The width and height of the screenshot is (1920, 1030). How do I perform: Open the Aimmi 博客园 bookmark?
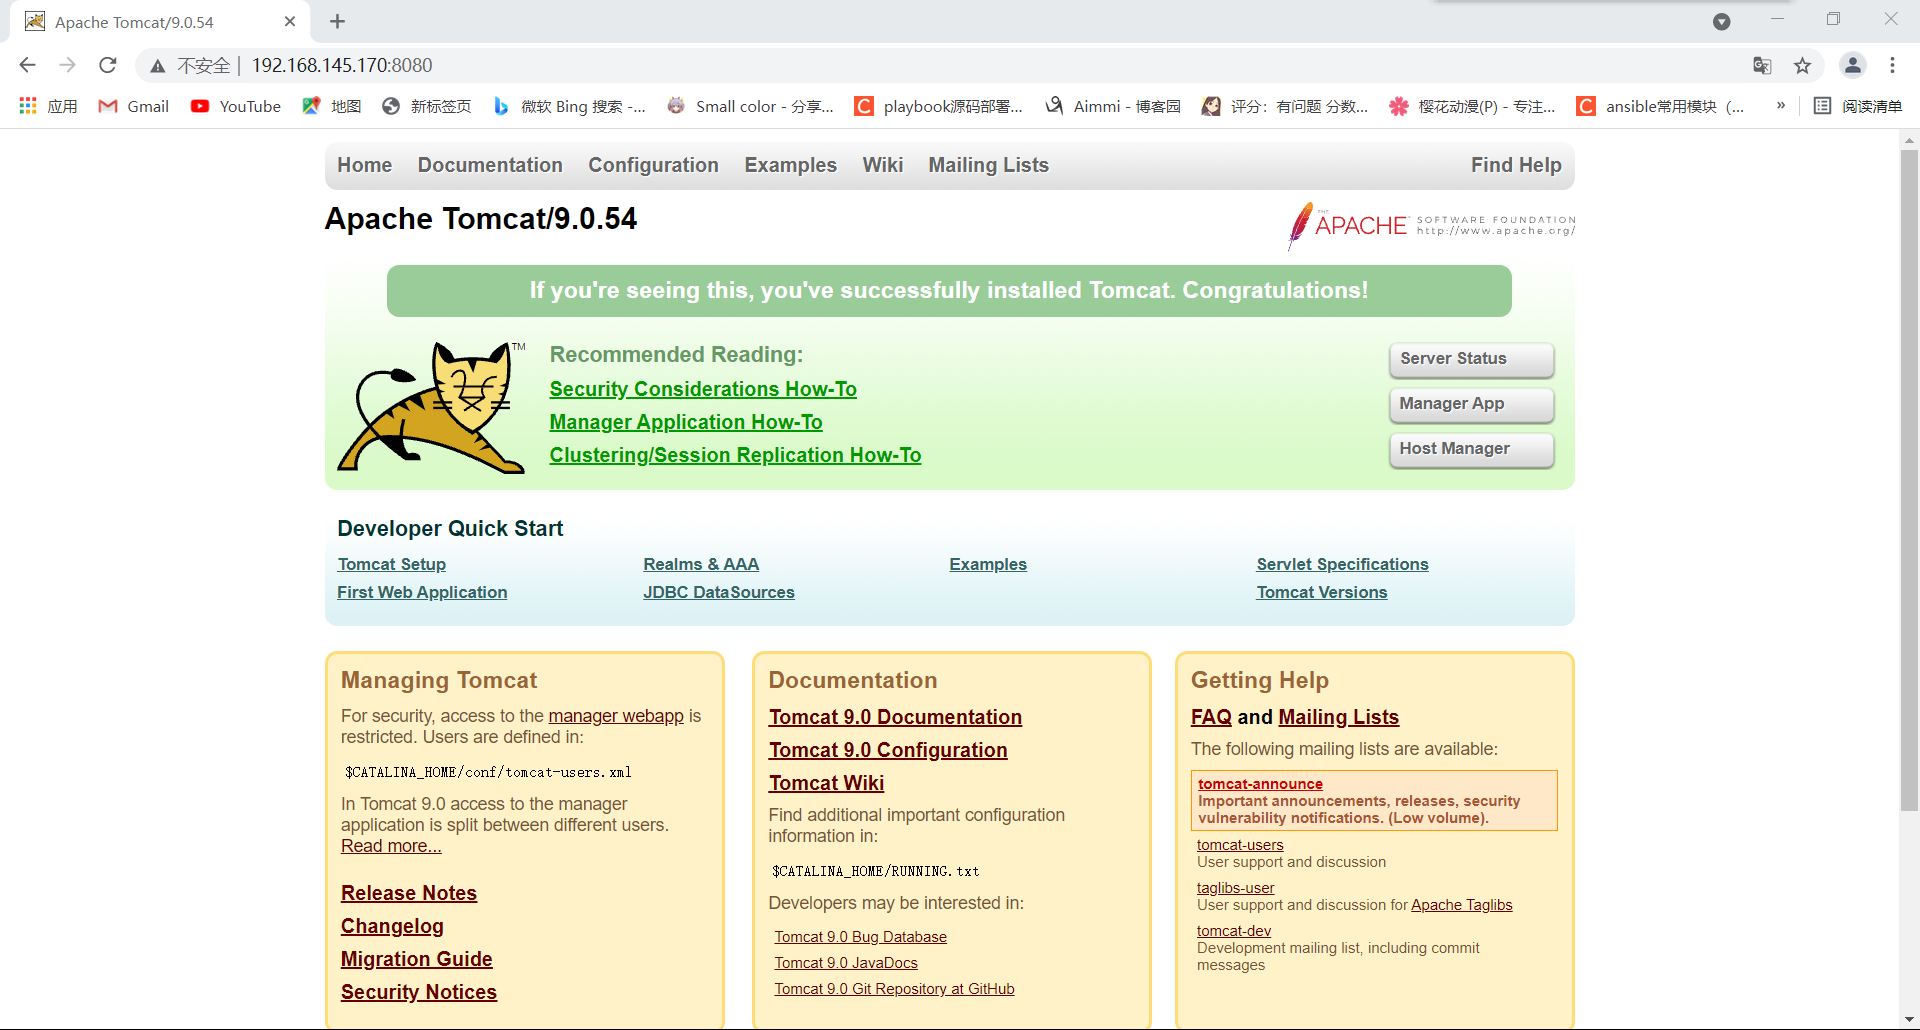point(1113,106)
